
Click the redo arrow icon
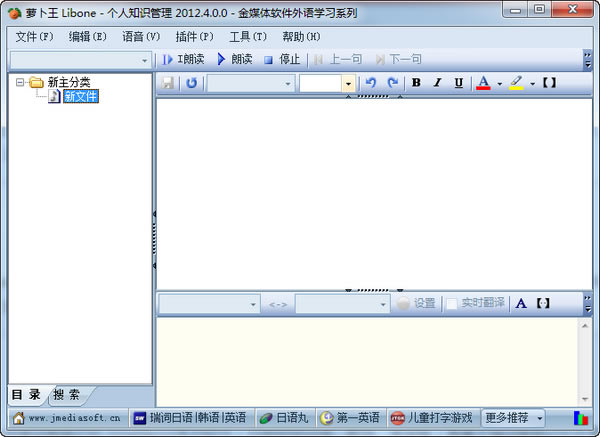pos(392,83)
